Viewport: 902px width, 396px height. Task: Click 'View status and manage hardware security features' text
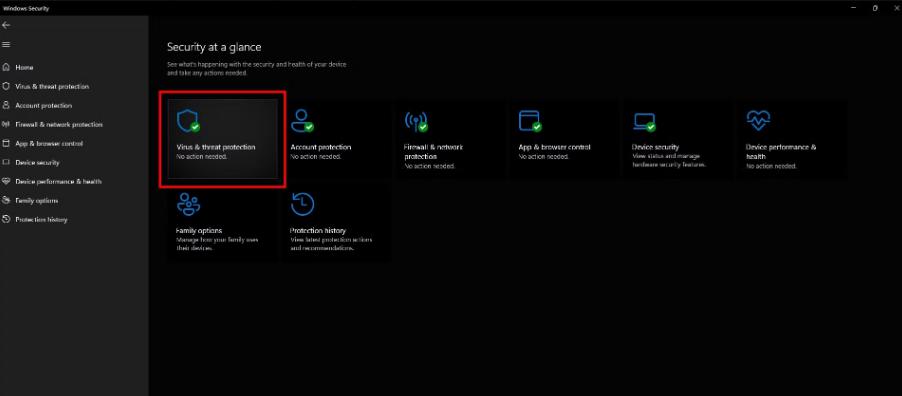pyautogui.click(x=668, y=161)
